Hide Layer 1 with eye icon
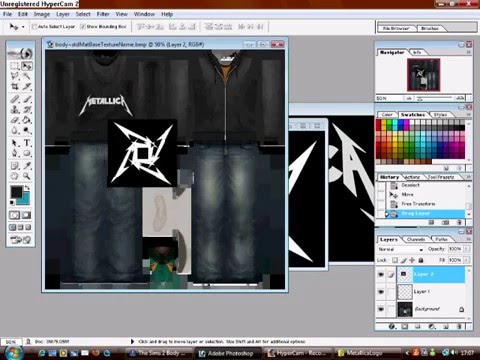Screen dimensions: 480x360 [x=381, y=292]
